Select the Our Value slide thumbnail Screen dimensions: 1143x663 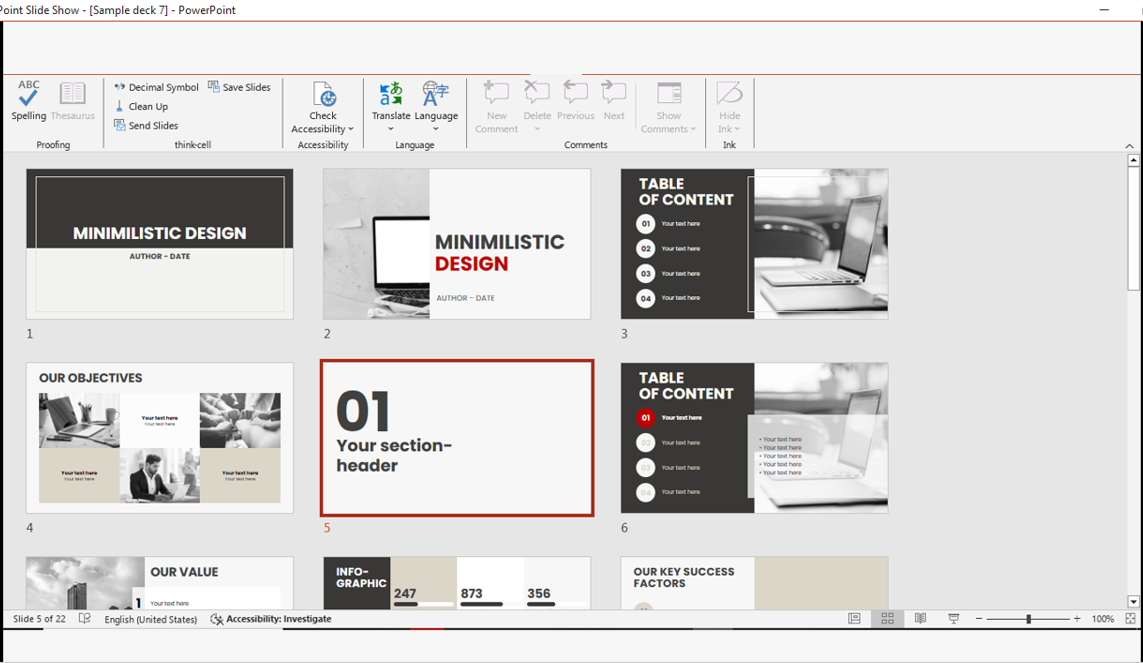(x=160, y=583)
